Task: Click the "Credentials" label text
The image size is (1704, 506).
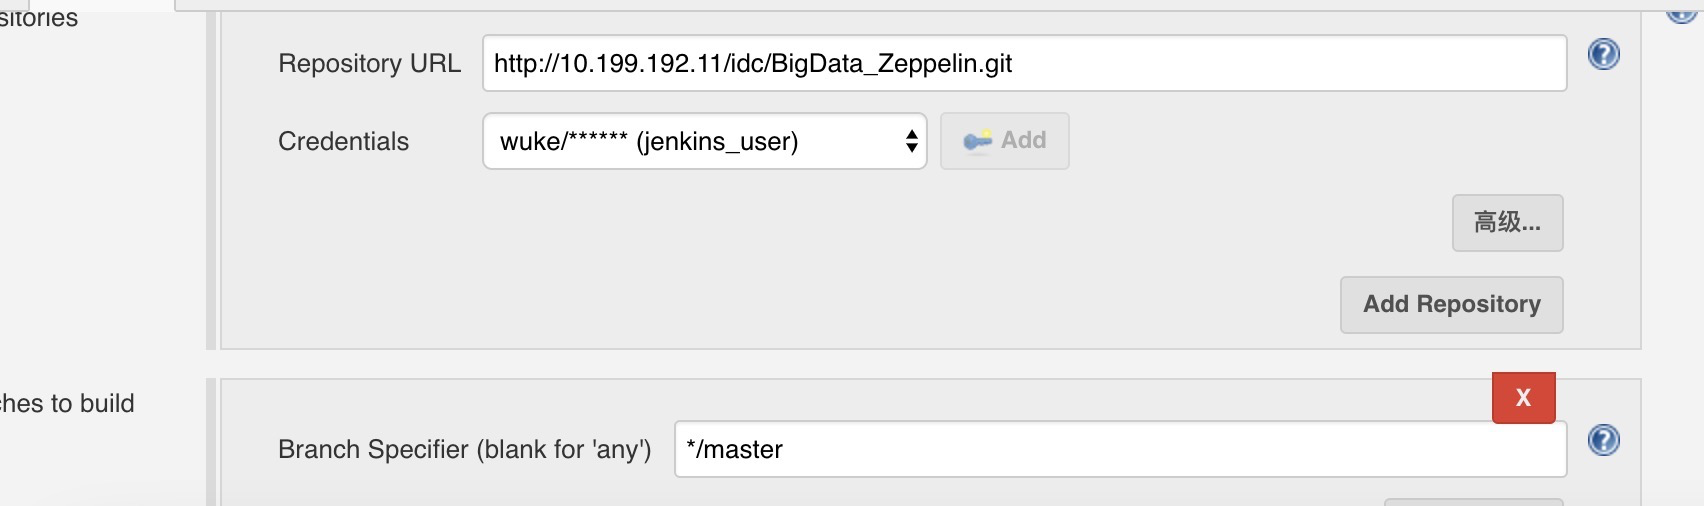Action: coord(343,141)
